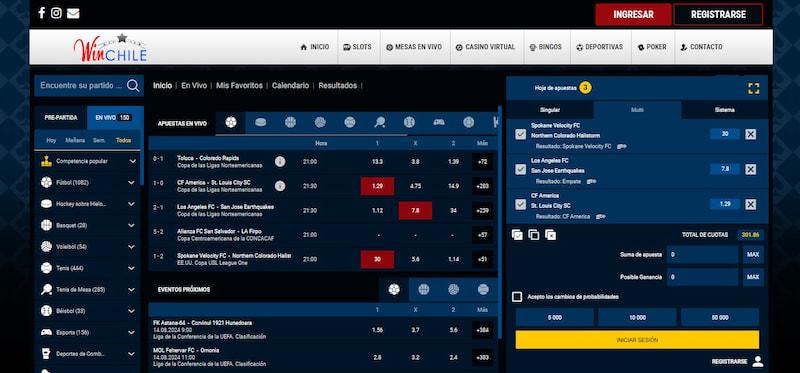This screenshot has height=373, width=800.
Task: Toggle odds 1.56 for FK Astana-64
Action: 377,330
